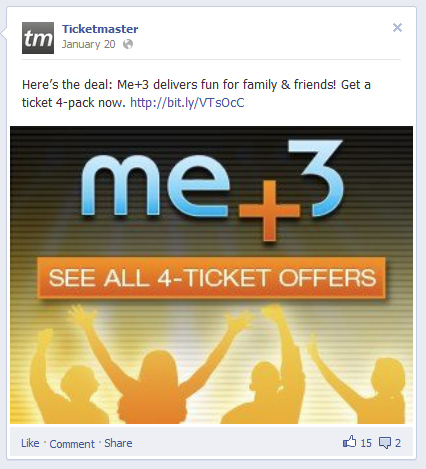This screenshot has height=469, width=426.
Task: View the 15 people who liked
Action: point(366,443)
